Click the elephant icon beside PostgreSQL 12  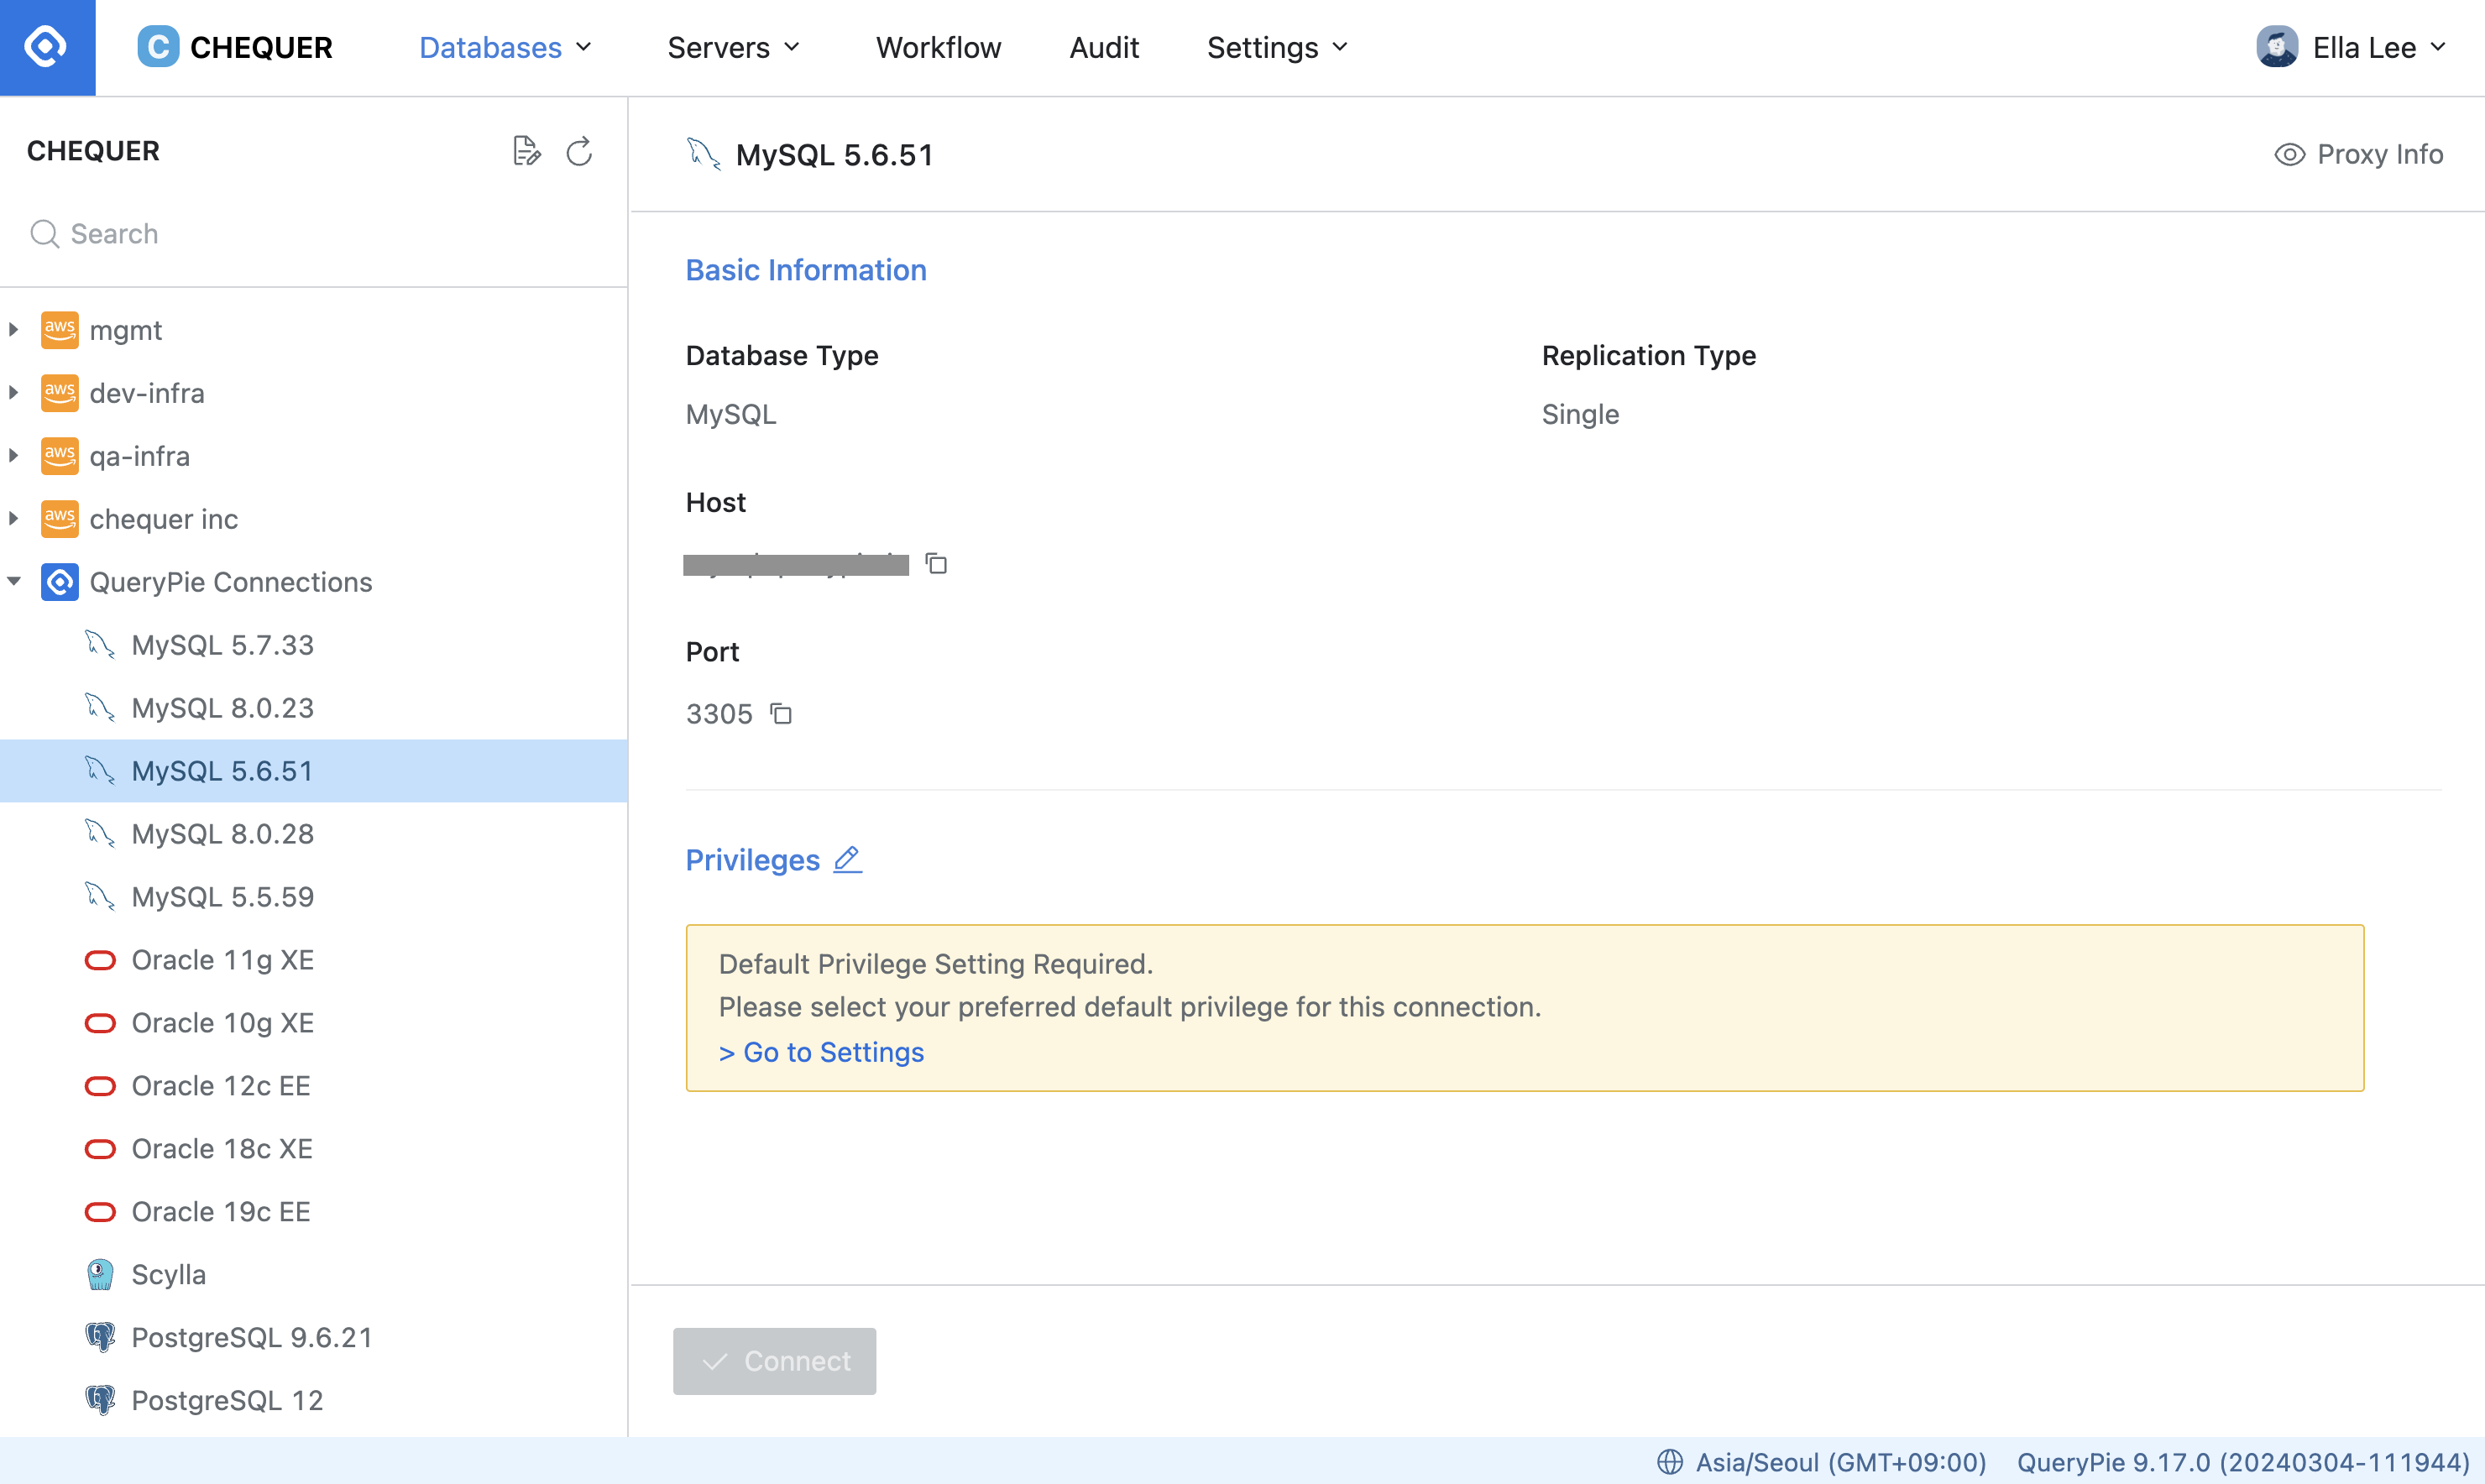[x=100, y=1400]
